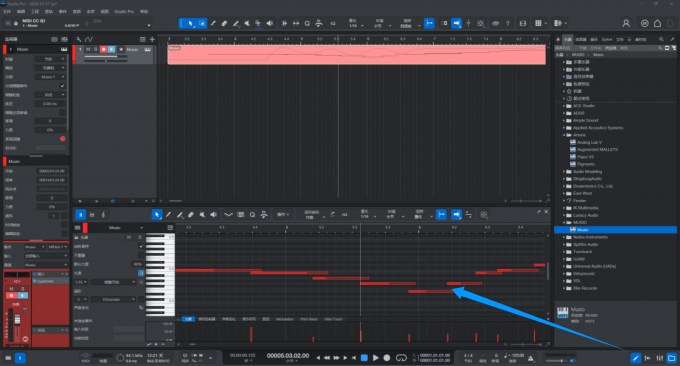The image size is (680, 366).
Task: Pick the editor Paint pencil tool
Action: click(168, 215)
